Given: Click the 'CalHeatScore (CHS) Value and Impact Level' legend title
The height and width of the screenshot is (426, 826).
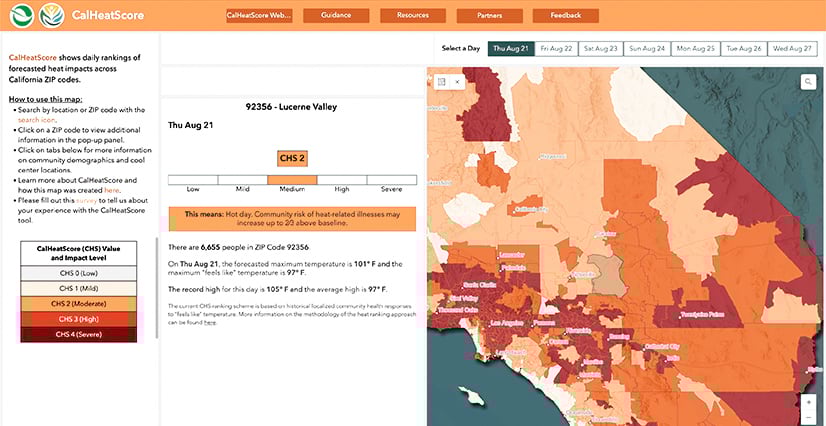Looking at the screenshot, I should click(78, 251).
